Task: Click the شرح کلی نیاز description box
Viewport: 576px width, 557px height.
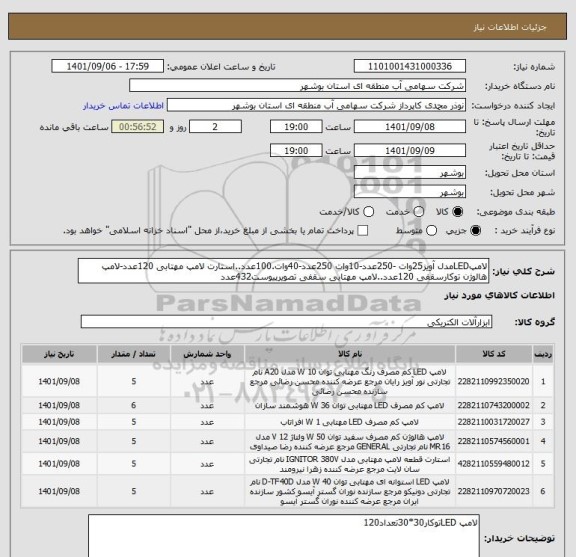Action: tap(283, 271)
